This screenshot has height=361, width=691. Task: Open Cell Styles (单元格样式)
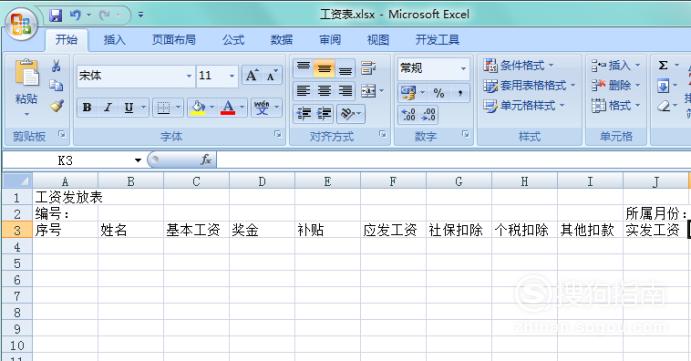pyautogui.click(x=524, y=105)
